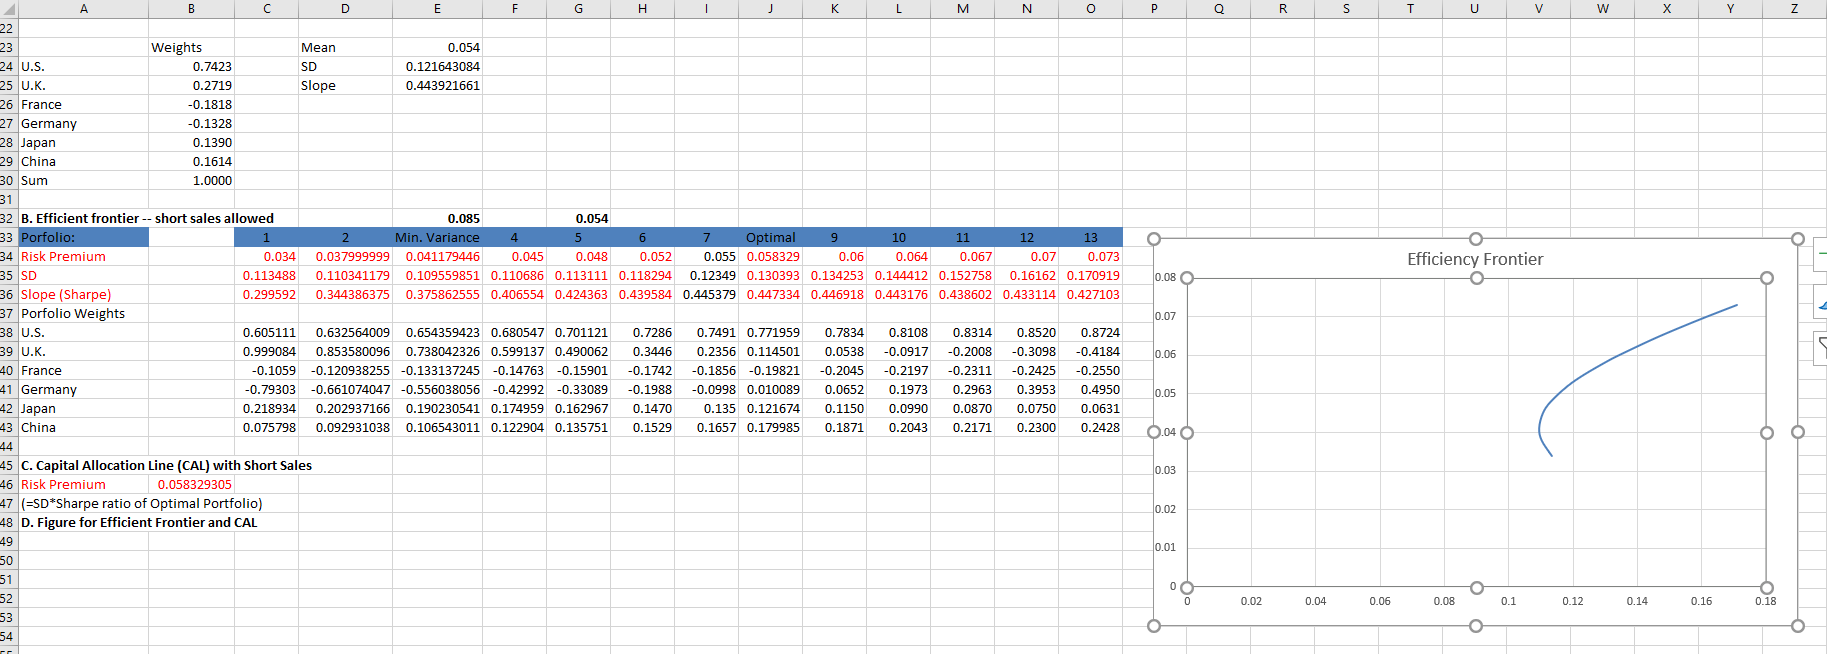Open the Chart Filters funnel button

(1821, 347)
